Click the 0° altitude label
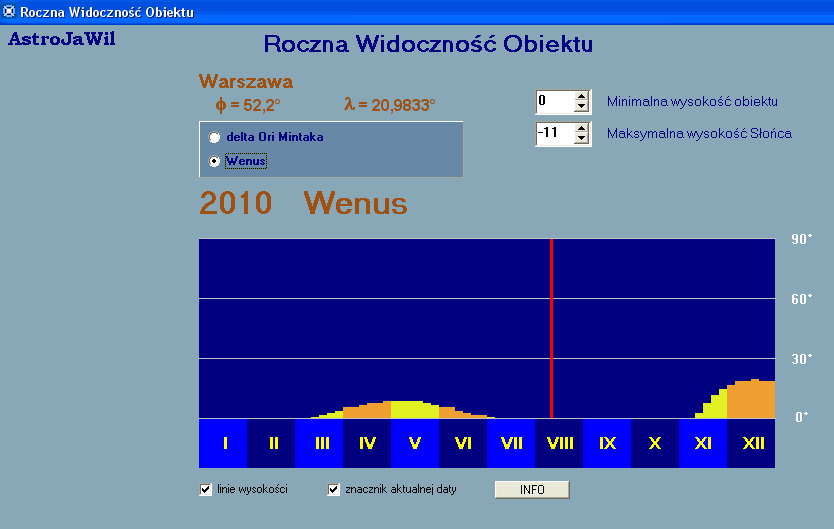This screenshot has width=834, height=529. click(802, 417)
